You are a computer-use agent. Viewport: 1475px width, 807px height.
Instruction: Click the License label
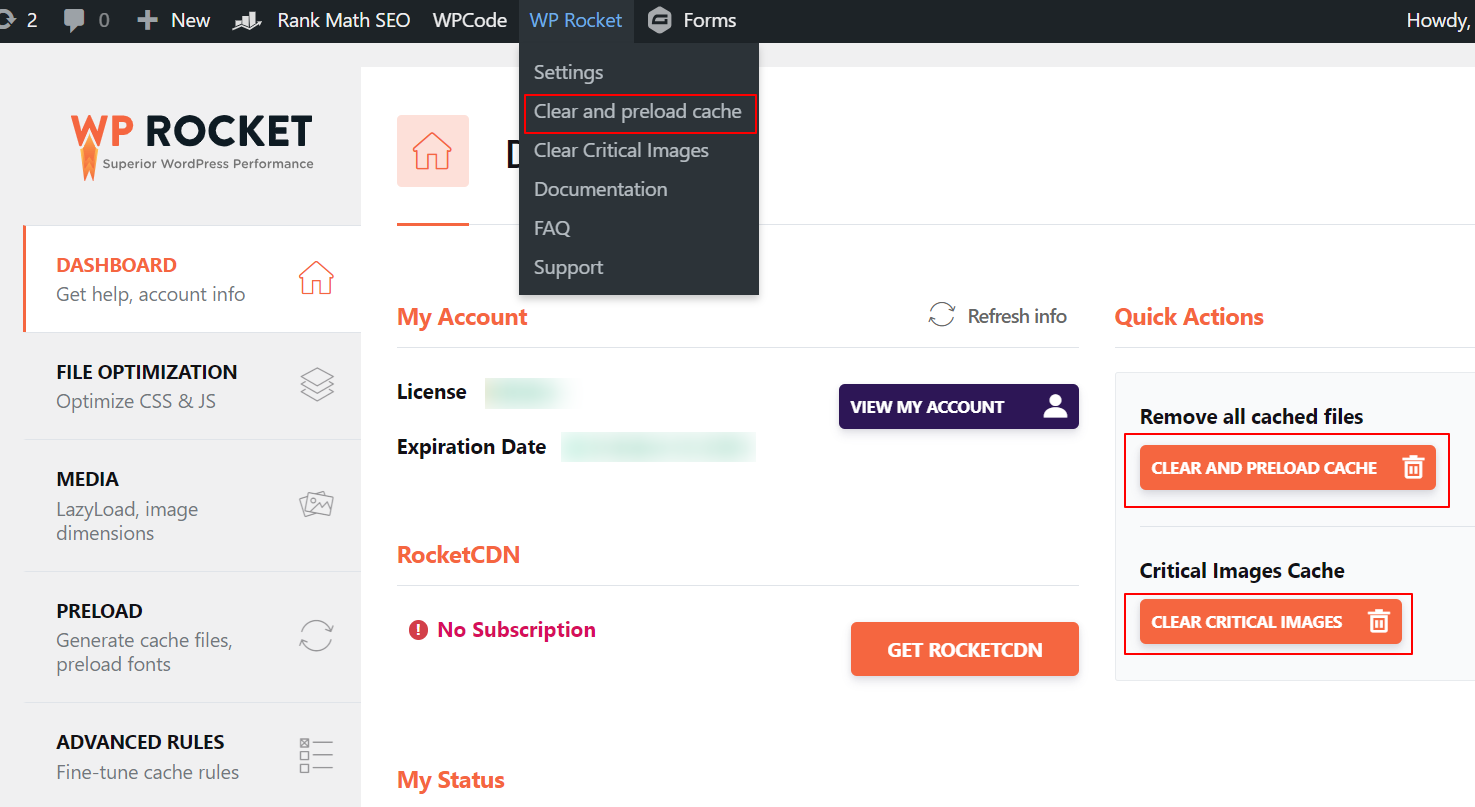pyautogui.click(x=431, y=392)
